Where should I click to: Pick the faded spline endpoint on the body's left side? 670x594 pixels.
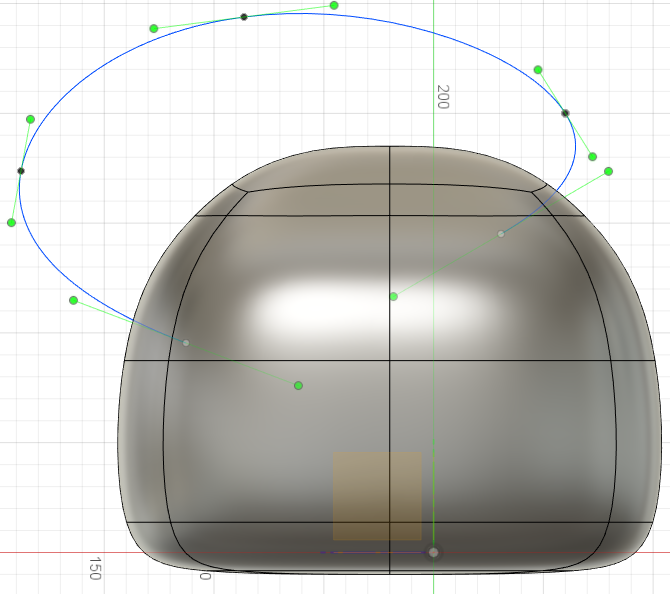click(x=186, y=343)
